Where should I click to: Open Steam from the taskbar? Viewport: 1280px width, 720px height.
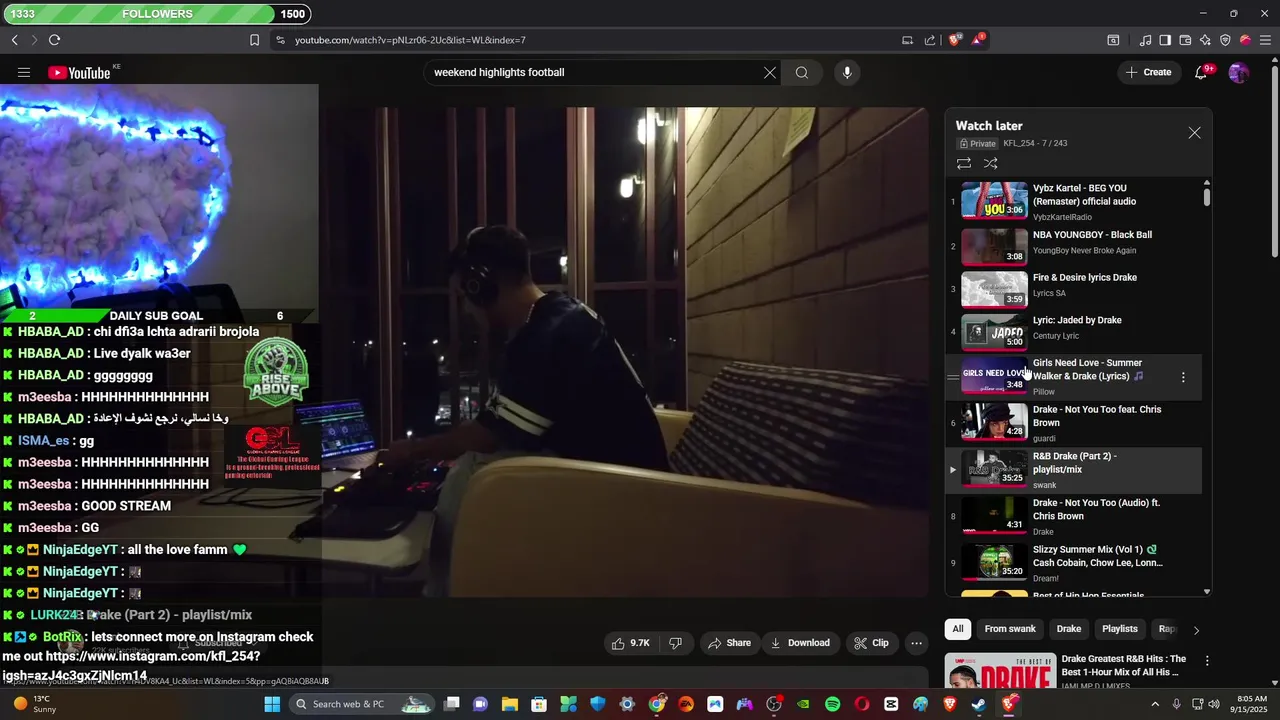979,704
